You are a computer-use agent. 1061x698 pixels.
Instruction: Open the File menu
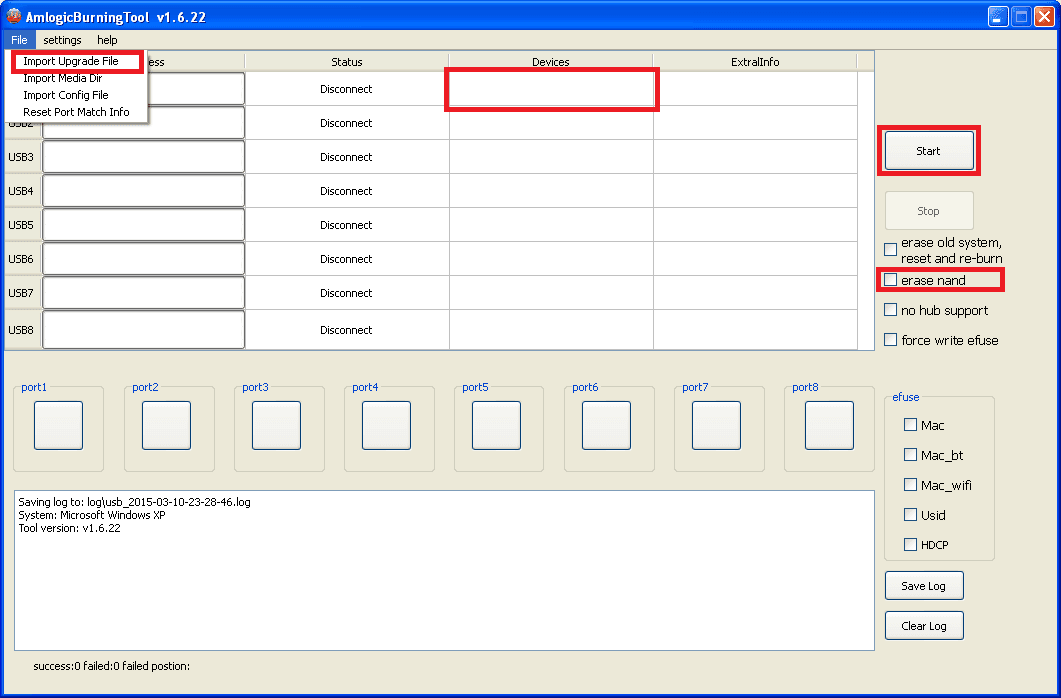coord(19,40)
